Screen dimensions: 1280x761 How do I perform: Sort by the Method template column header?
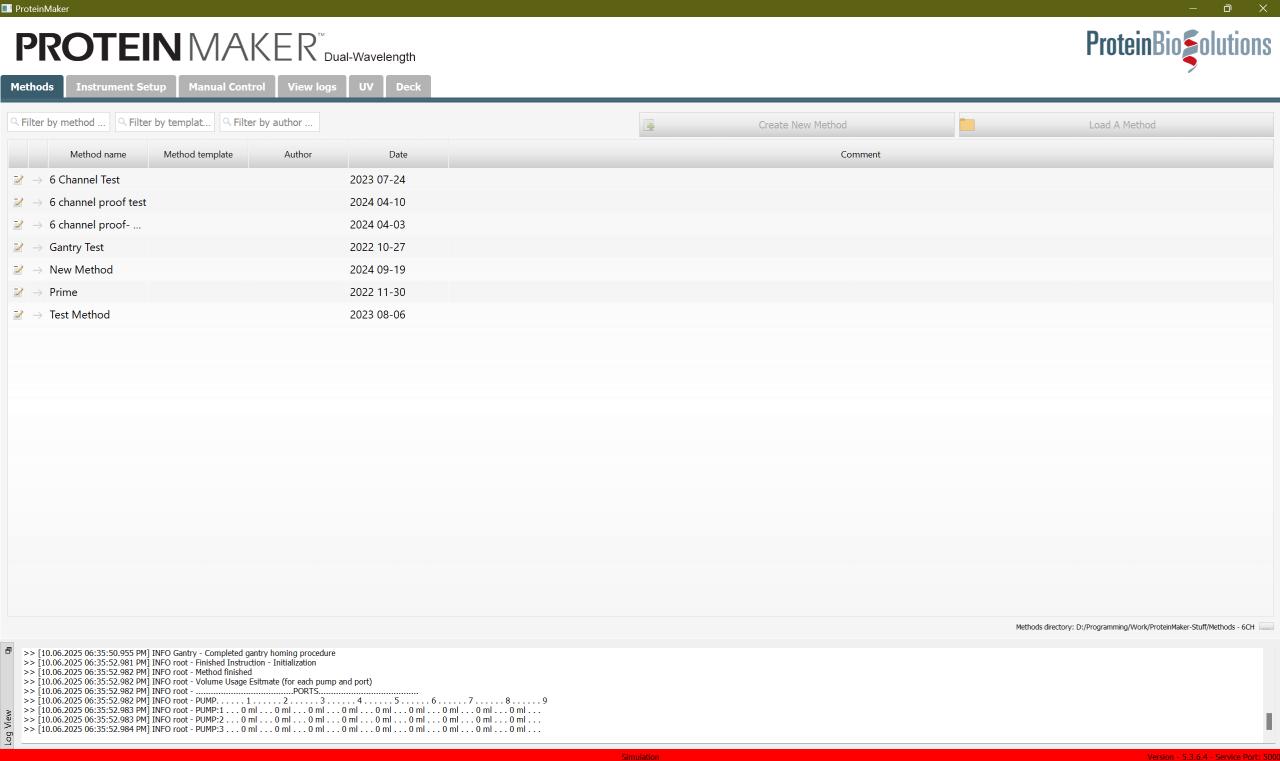[x=198, y=154]
